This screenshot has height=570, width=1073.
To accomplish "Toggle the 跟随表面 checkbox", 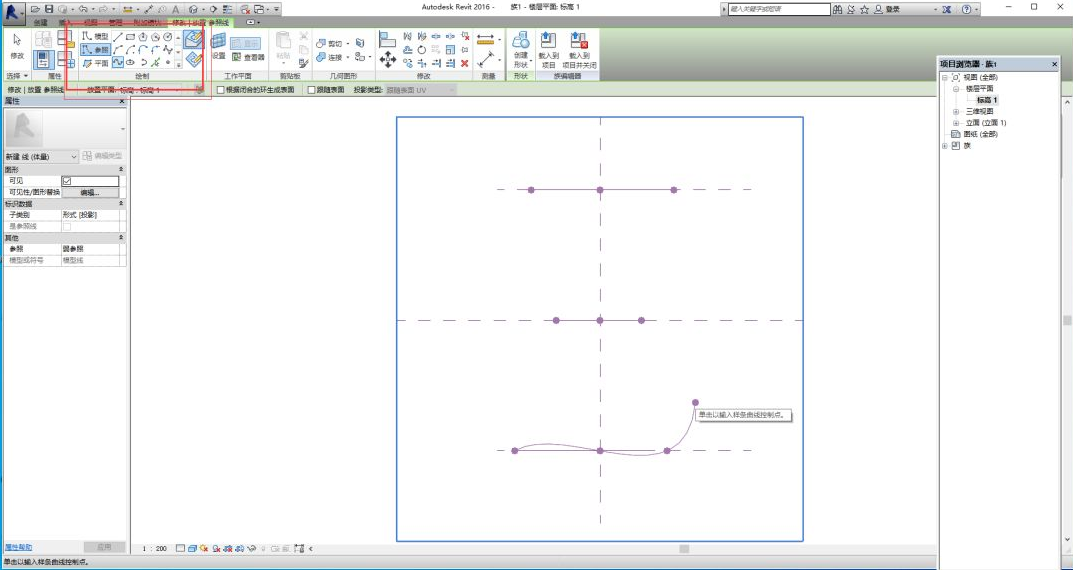I will (311, 89).
